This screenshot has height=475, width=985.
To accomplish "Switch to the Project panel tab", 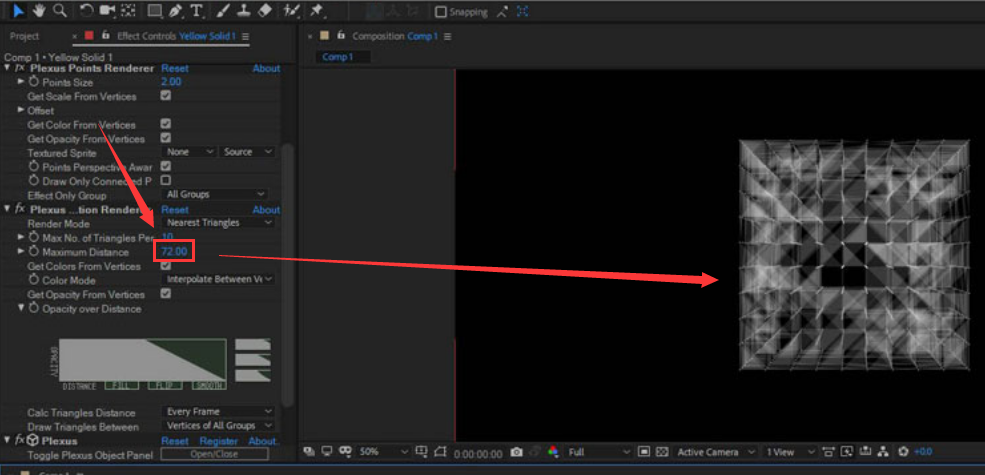I will (24, 36).
